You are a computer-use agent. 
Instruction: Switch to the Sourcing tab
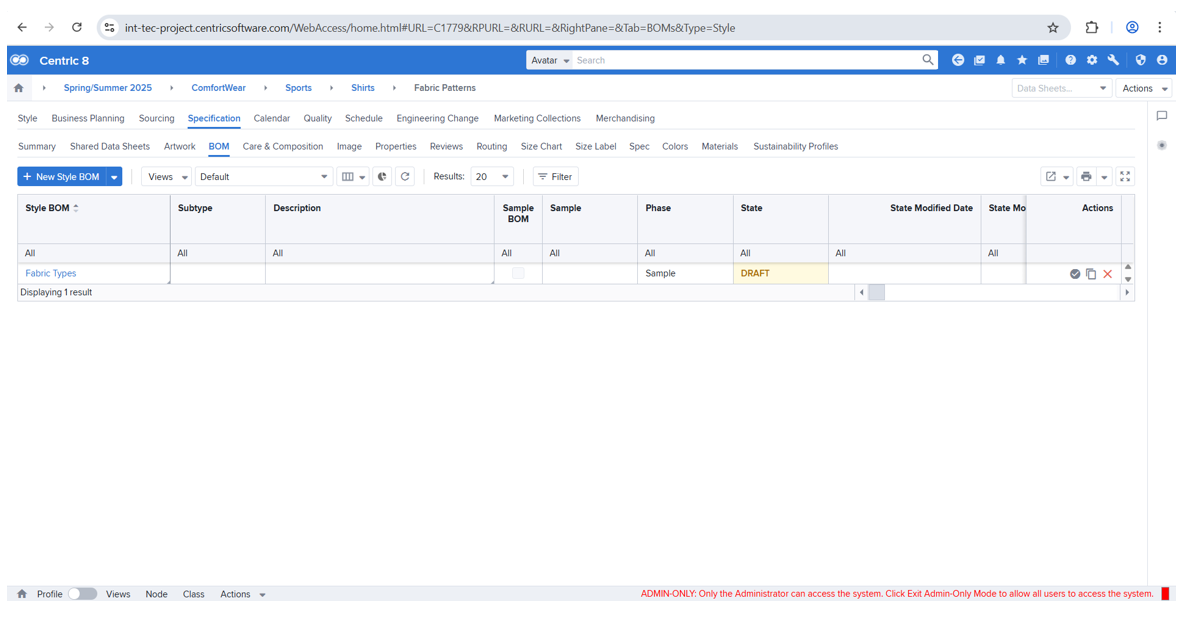[157, 119]
